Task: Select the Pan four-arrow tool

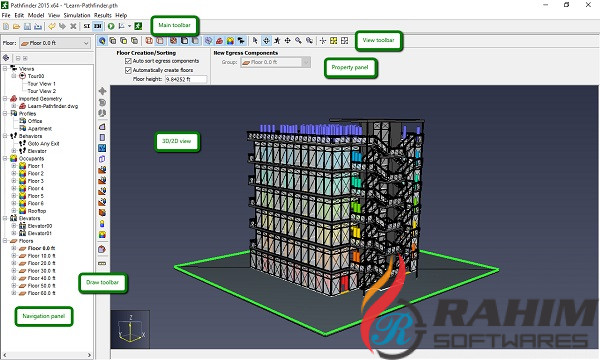Action: click(x=287, y=41)
